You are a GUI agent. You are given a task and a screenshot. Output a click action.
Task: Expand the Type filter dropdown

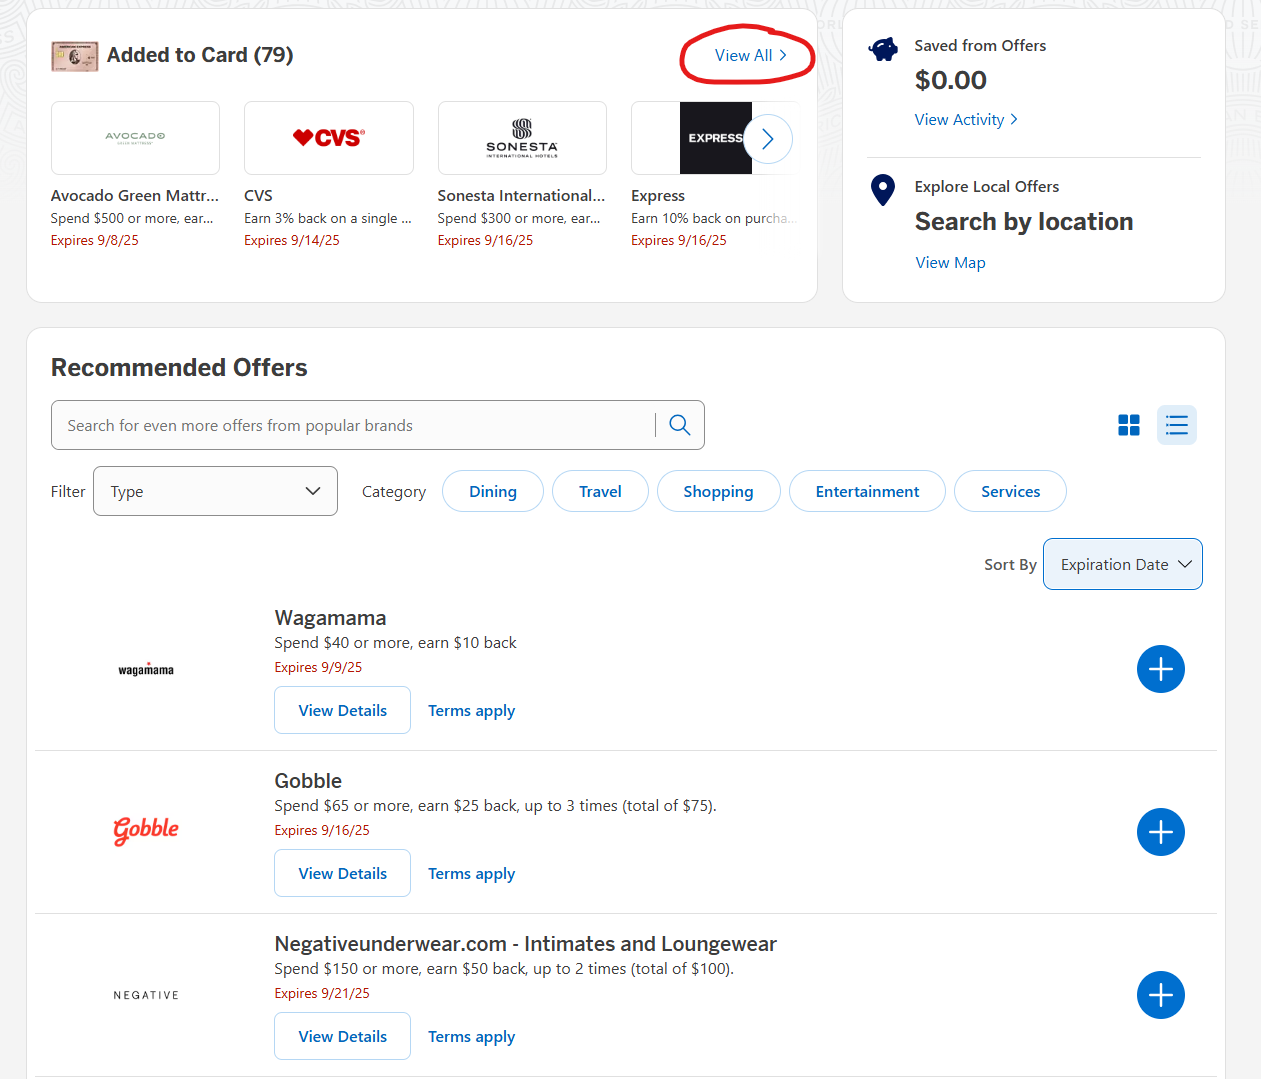(x=215, y=491)
